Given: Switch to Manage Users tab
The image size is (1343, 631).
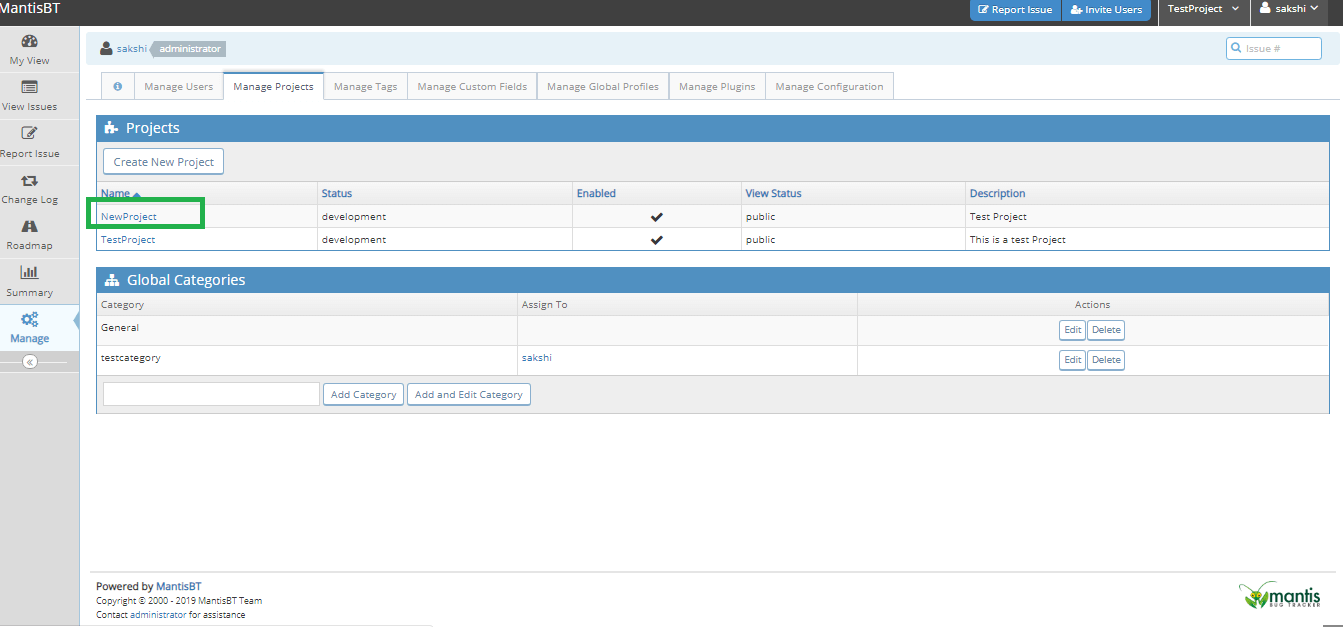Looking at the screenshot, I should click(178, 86).
